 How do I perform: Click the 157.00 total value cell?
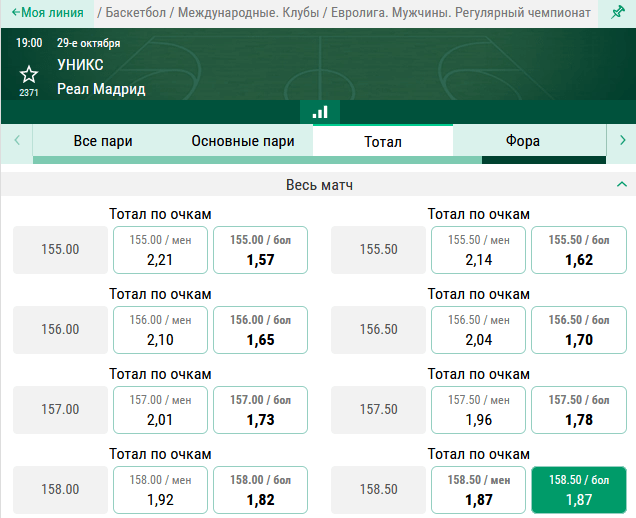click(x=60, y=409)
